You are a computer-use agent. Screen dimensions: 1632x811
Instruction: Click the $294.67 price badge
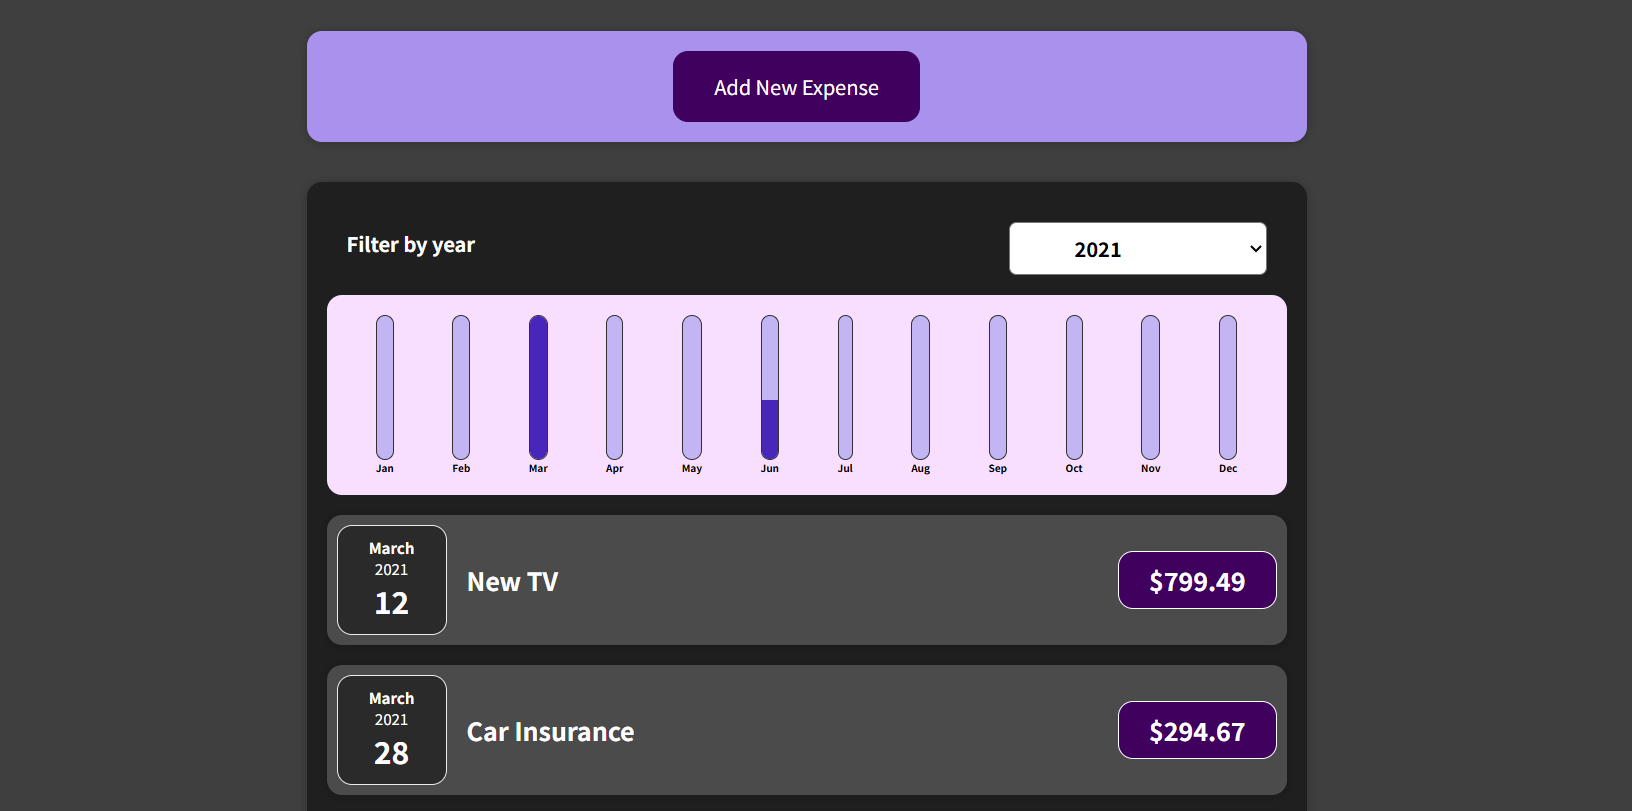[x=1197, y=731]
